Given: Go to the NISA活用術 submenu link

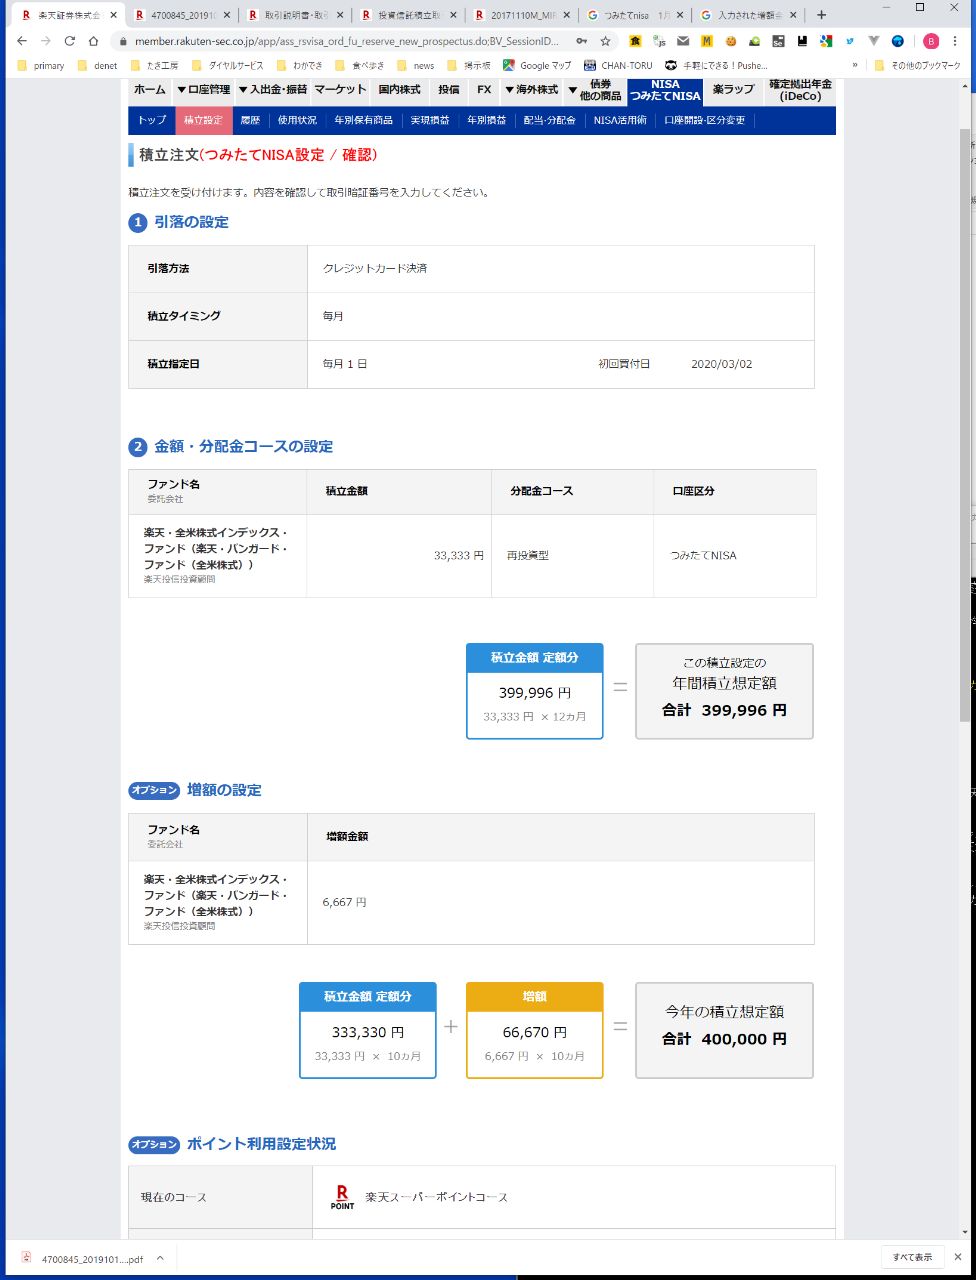Looking at the screenshot, I should [620, 120].
